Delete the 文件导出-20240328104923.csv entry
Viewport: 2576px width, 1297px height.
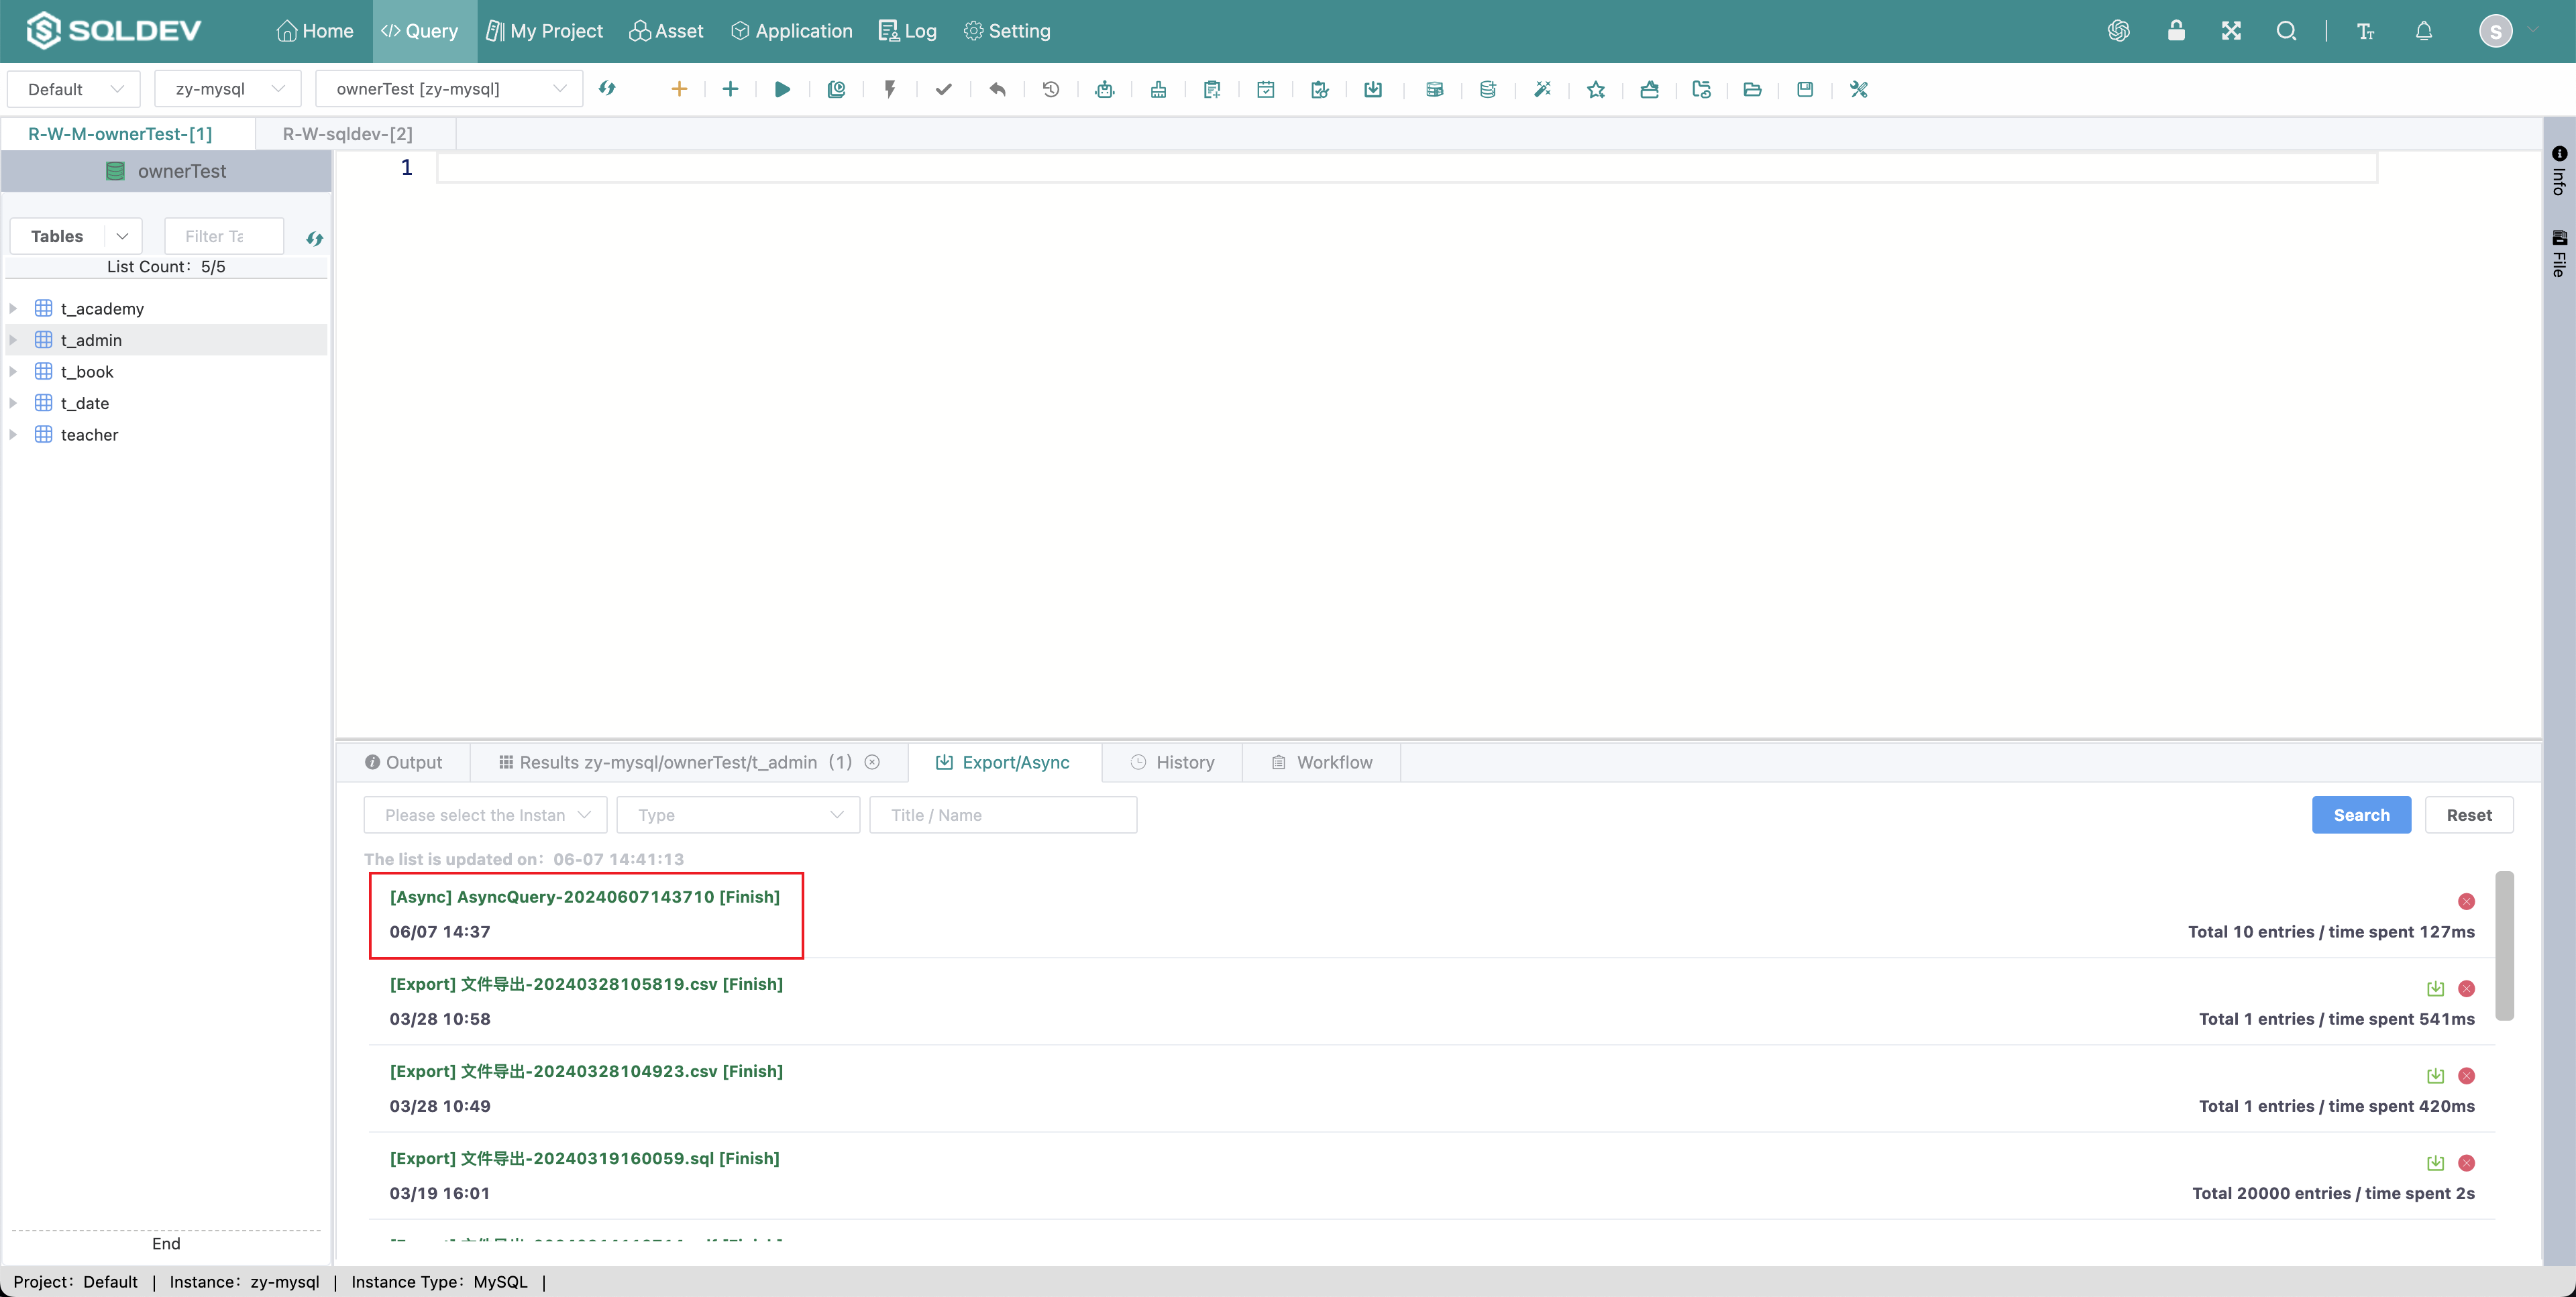click(2466, 1075)
